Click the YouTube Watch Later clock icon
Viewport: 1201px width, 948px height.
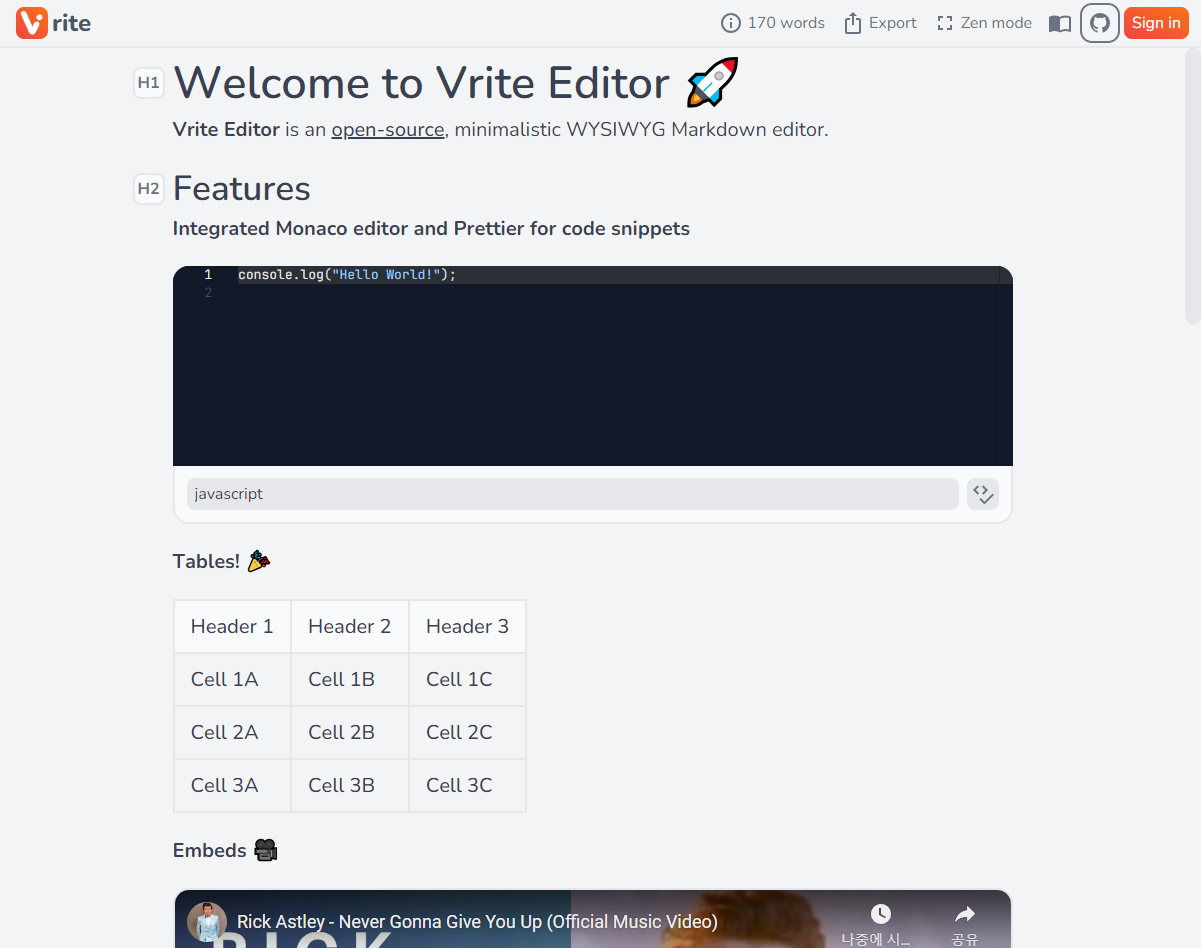point(879,914)
